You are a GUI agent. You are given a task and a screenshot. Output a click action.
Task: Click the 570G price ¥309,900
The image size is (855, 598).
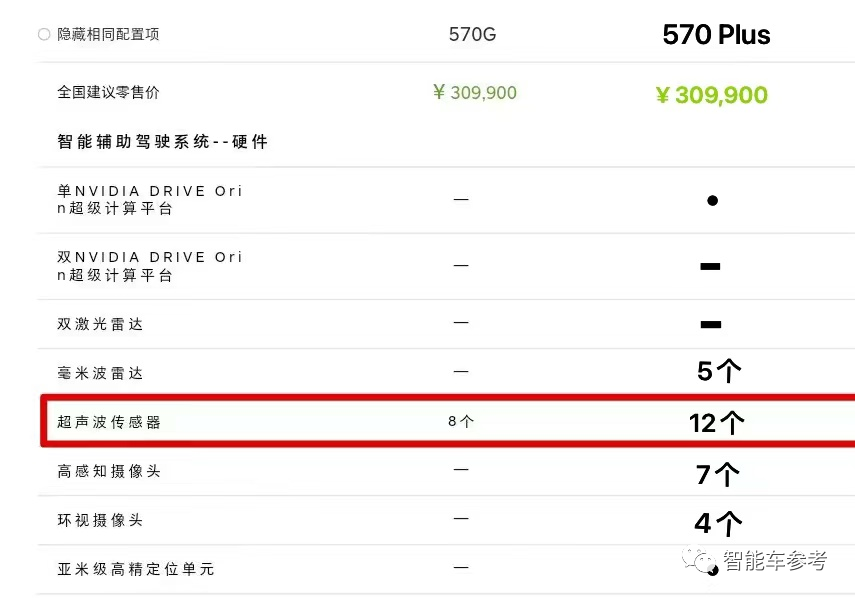click(474, 93)
